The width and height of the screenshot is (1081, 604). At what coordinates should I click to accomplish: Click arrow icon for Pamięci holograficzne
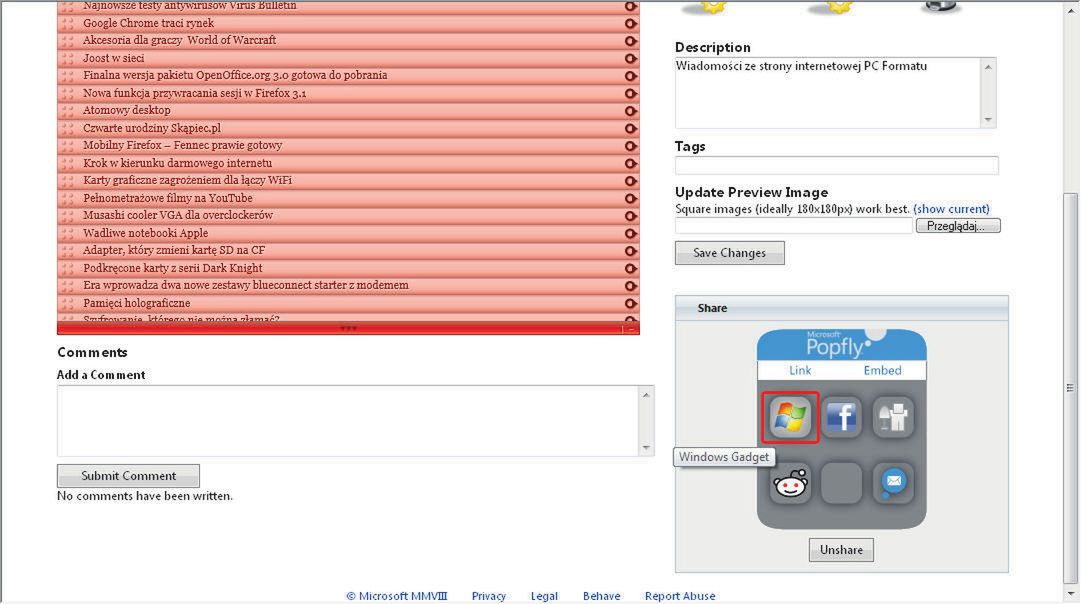[630, 304]
